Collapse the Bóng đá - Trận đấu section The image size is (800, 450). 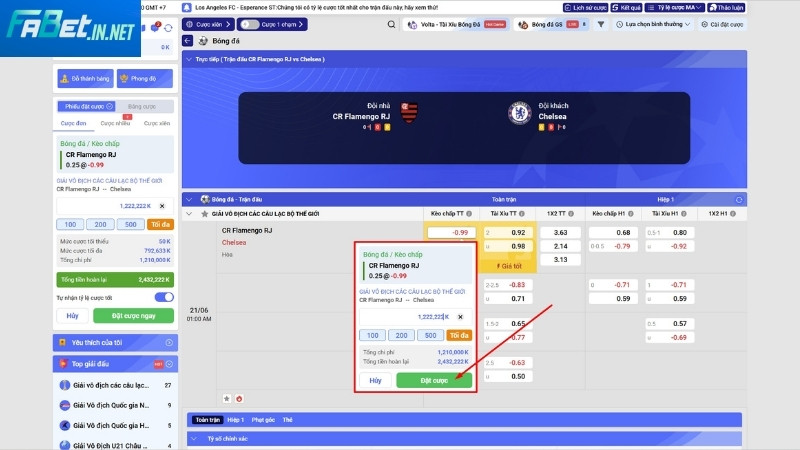click(189, 199)
